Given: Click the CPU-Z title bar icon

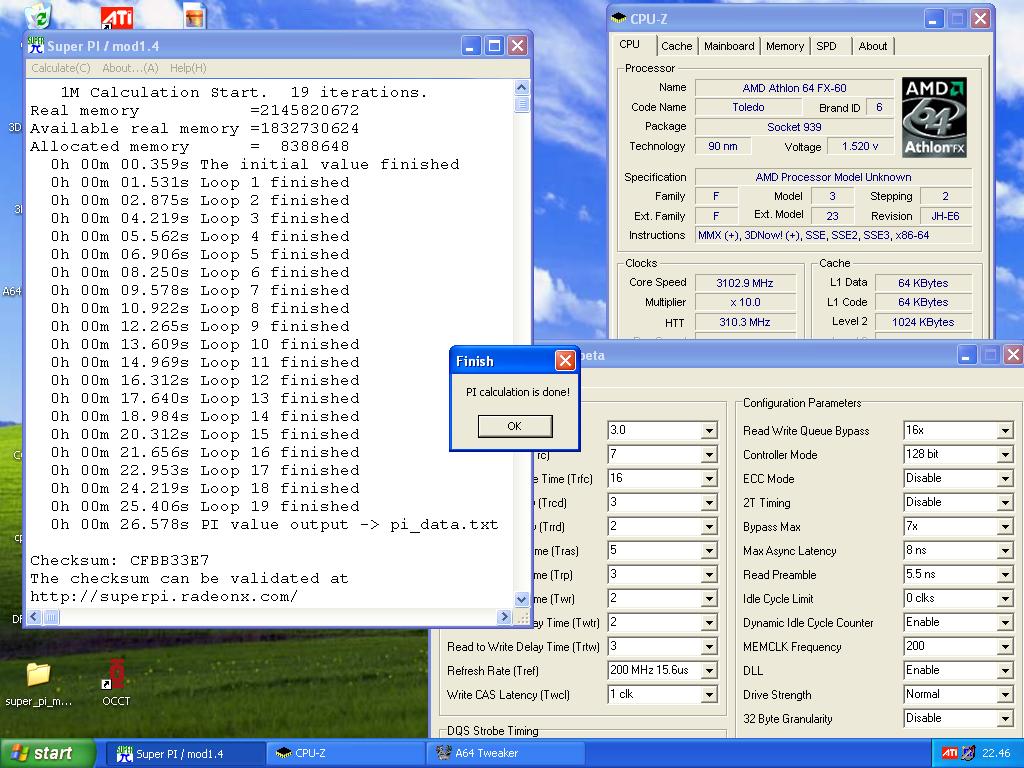Looking at the screenshot, I should point(618,19).
